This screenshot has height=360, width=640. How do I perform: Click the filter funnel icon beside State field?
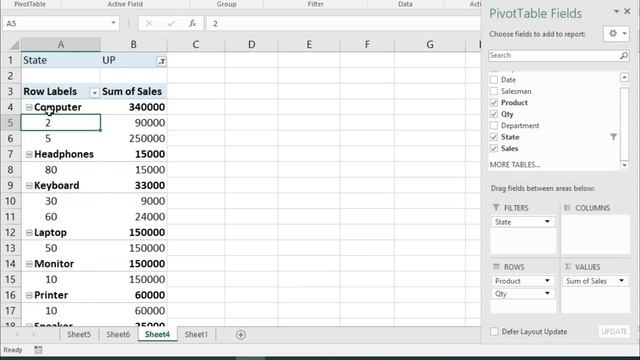[613, 137]
